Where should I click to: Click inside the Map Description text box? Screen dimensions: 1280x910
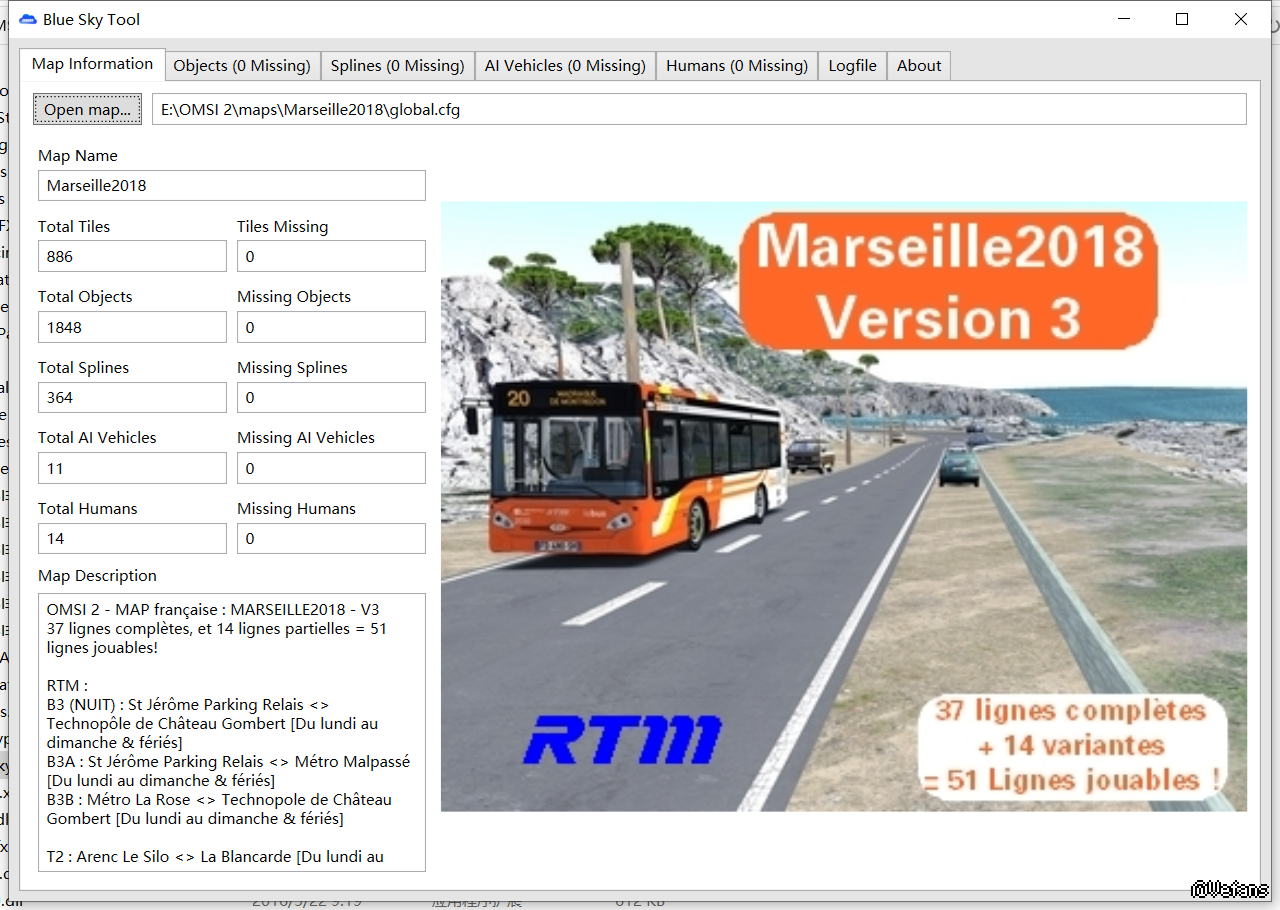click(232, 732)
